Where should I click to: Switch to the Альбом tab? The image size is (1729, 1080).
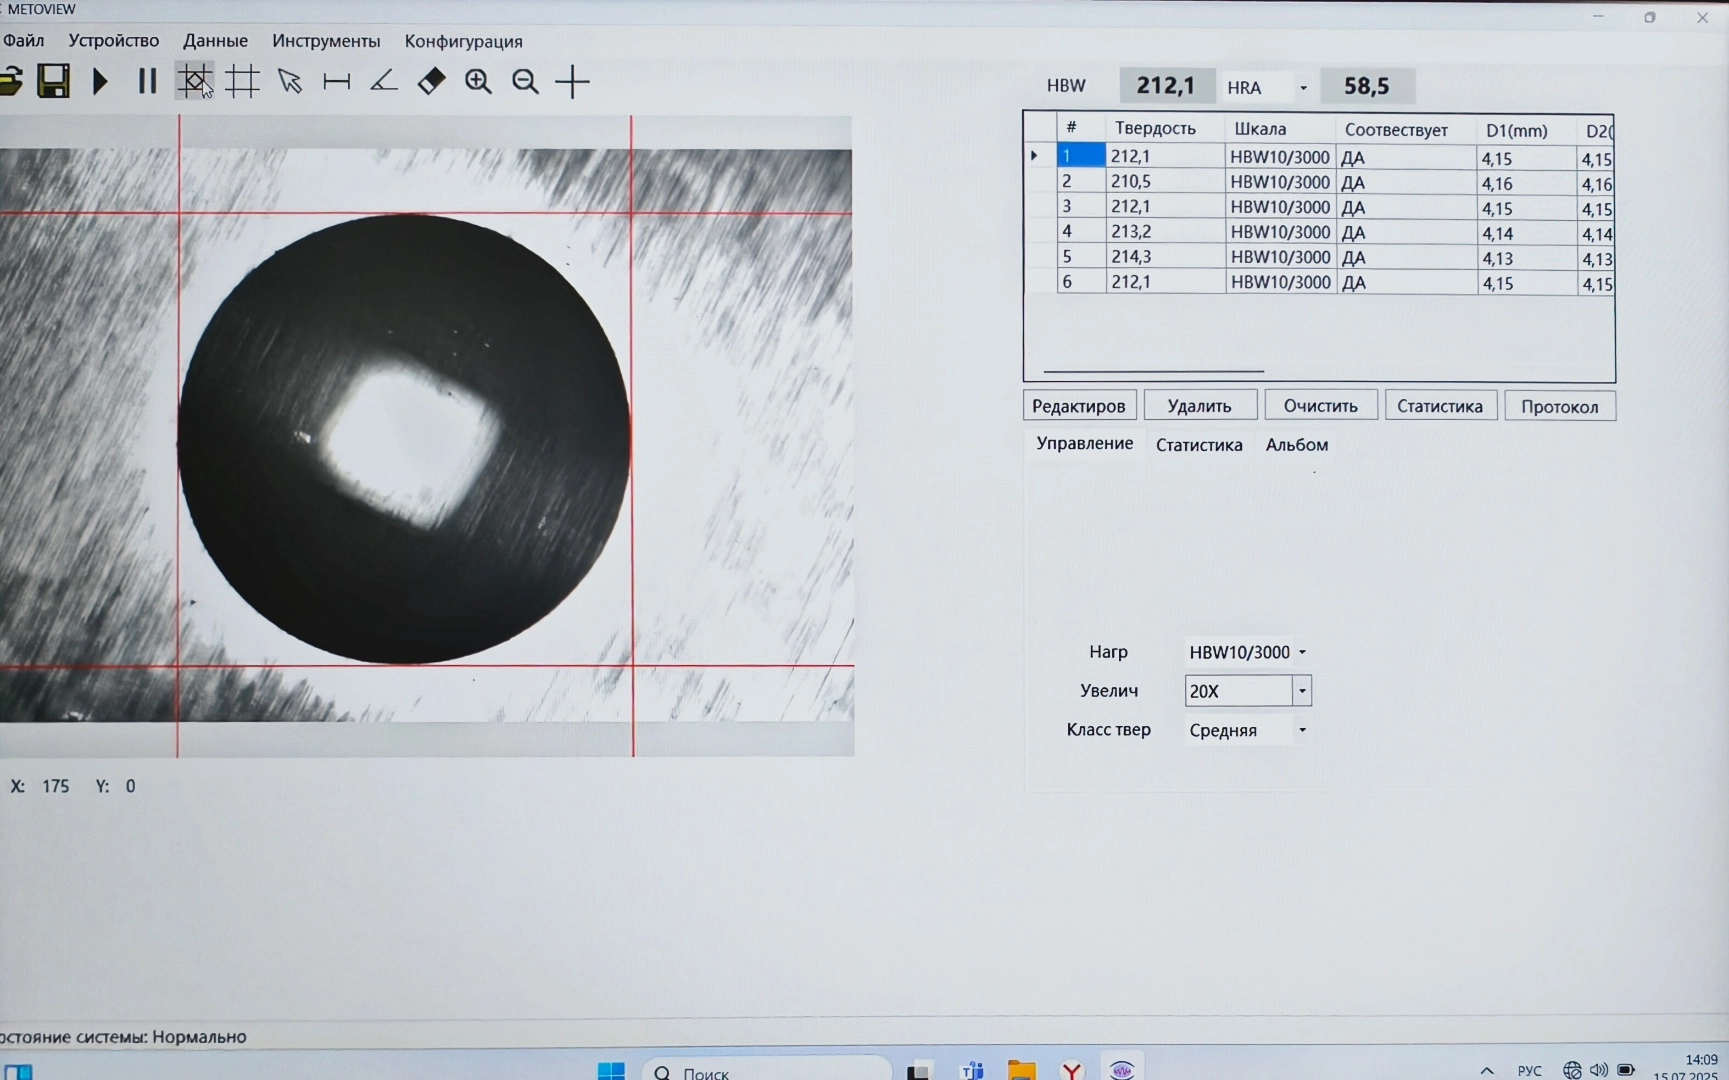pos(1296,445)
